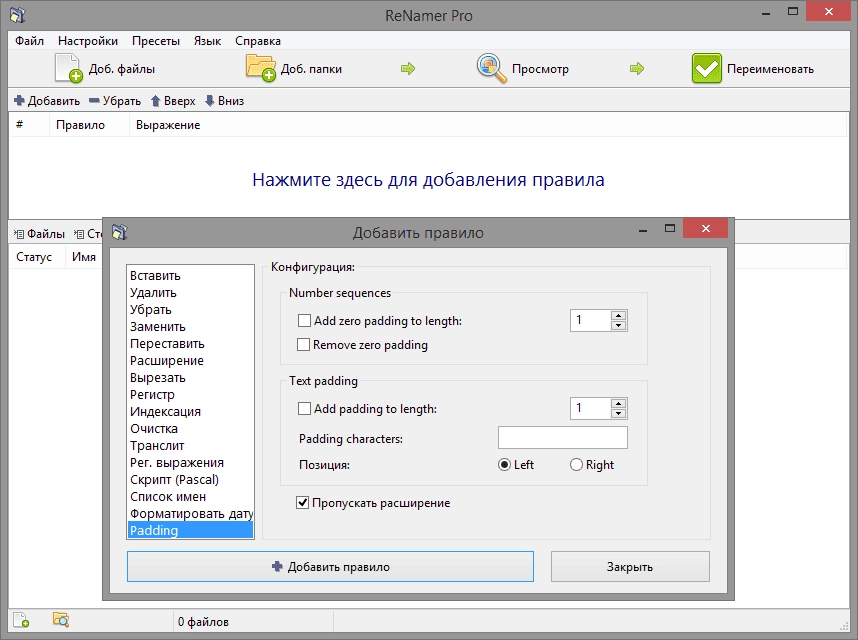858x640 pixels.
Task: Click the Закрыть button
Action: click(x=630, y=567)
